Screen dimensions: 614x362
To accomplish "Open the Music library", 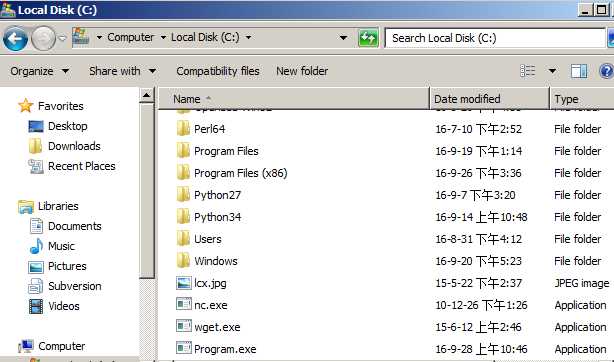I will pos(52,246).
